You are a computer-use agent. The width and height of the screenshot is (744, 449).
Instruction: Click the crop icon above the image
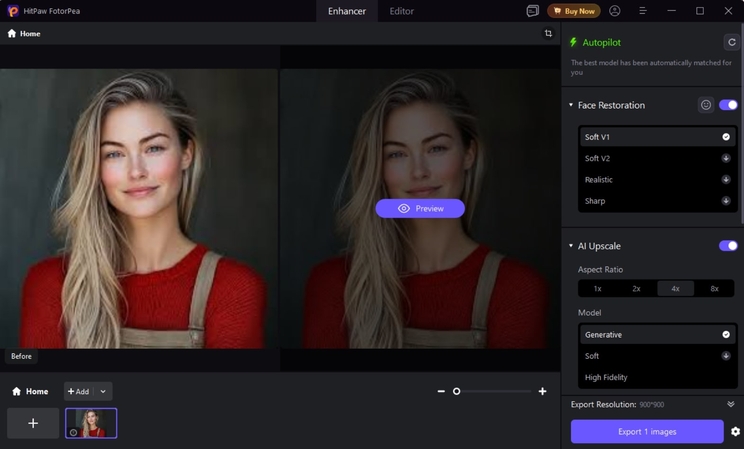(548, 33)
